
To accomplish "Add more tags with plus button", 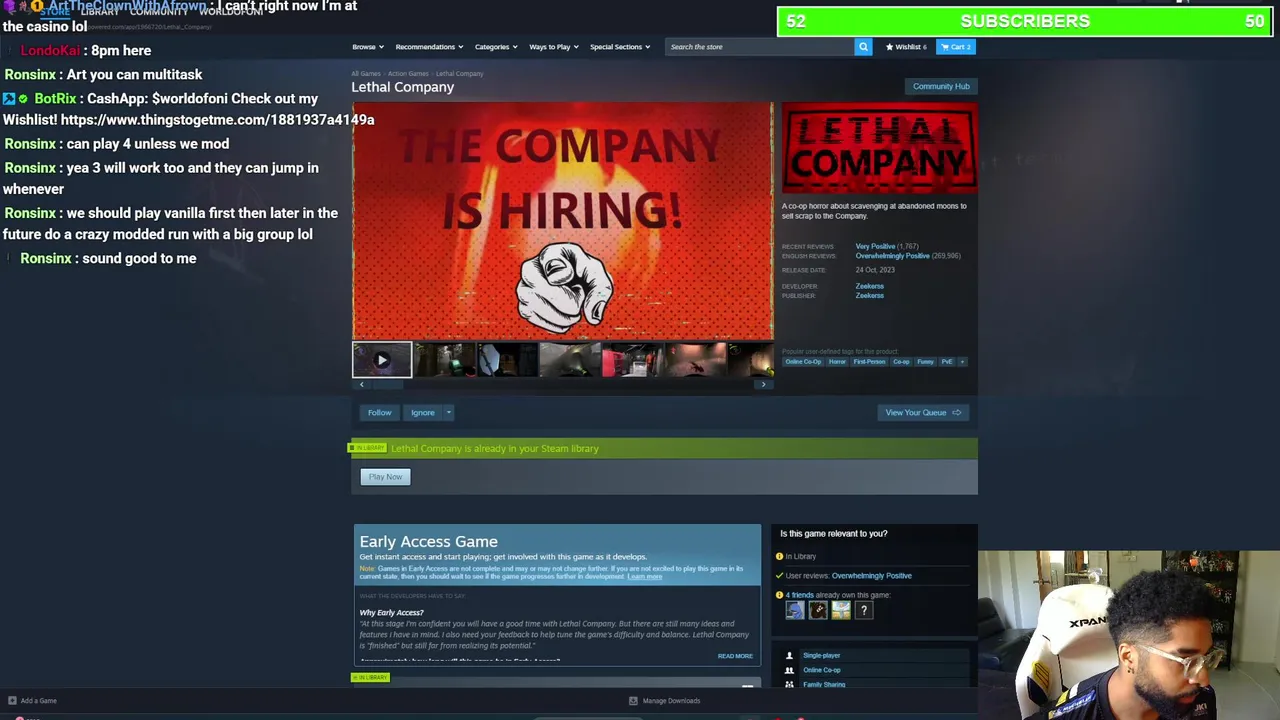I will pos(962,362).
